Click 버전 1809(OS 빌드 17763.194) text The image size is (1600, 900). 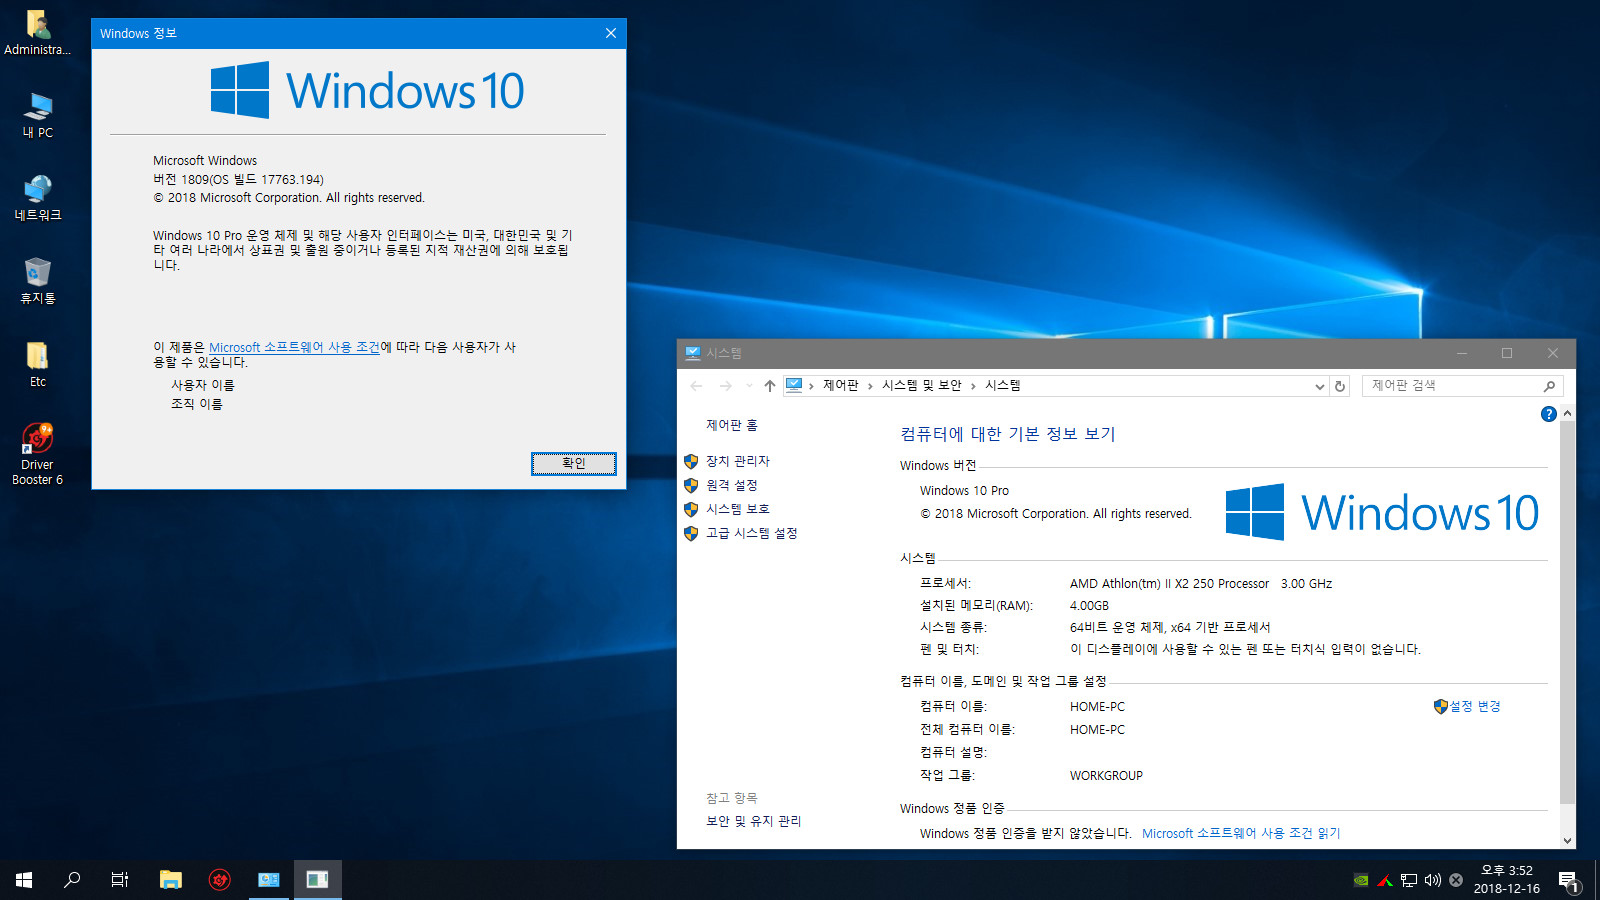click(238, 180)
